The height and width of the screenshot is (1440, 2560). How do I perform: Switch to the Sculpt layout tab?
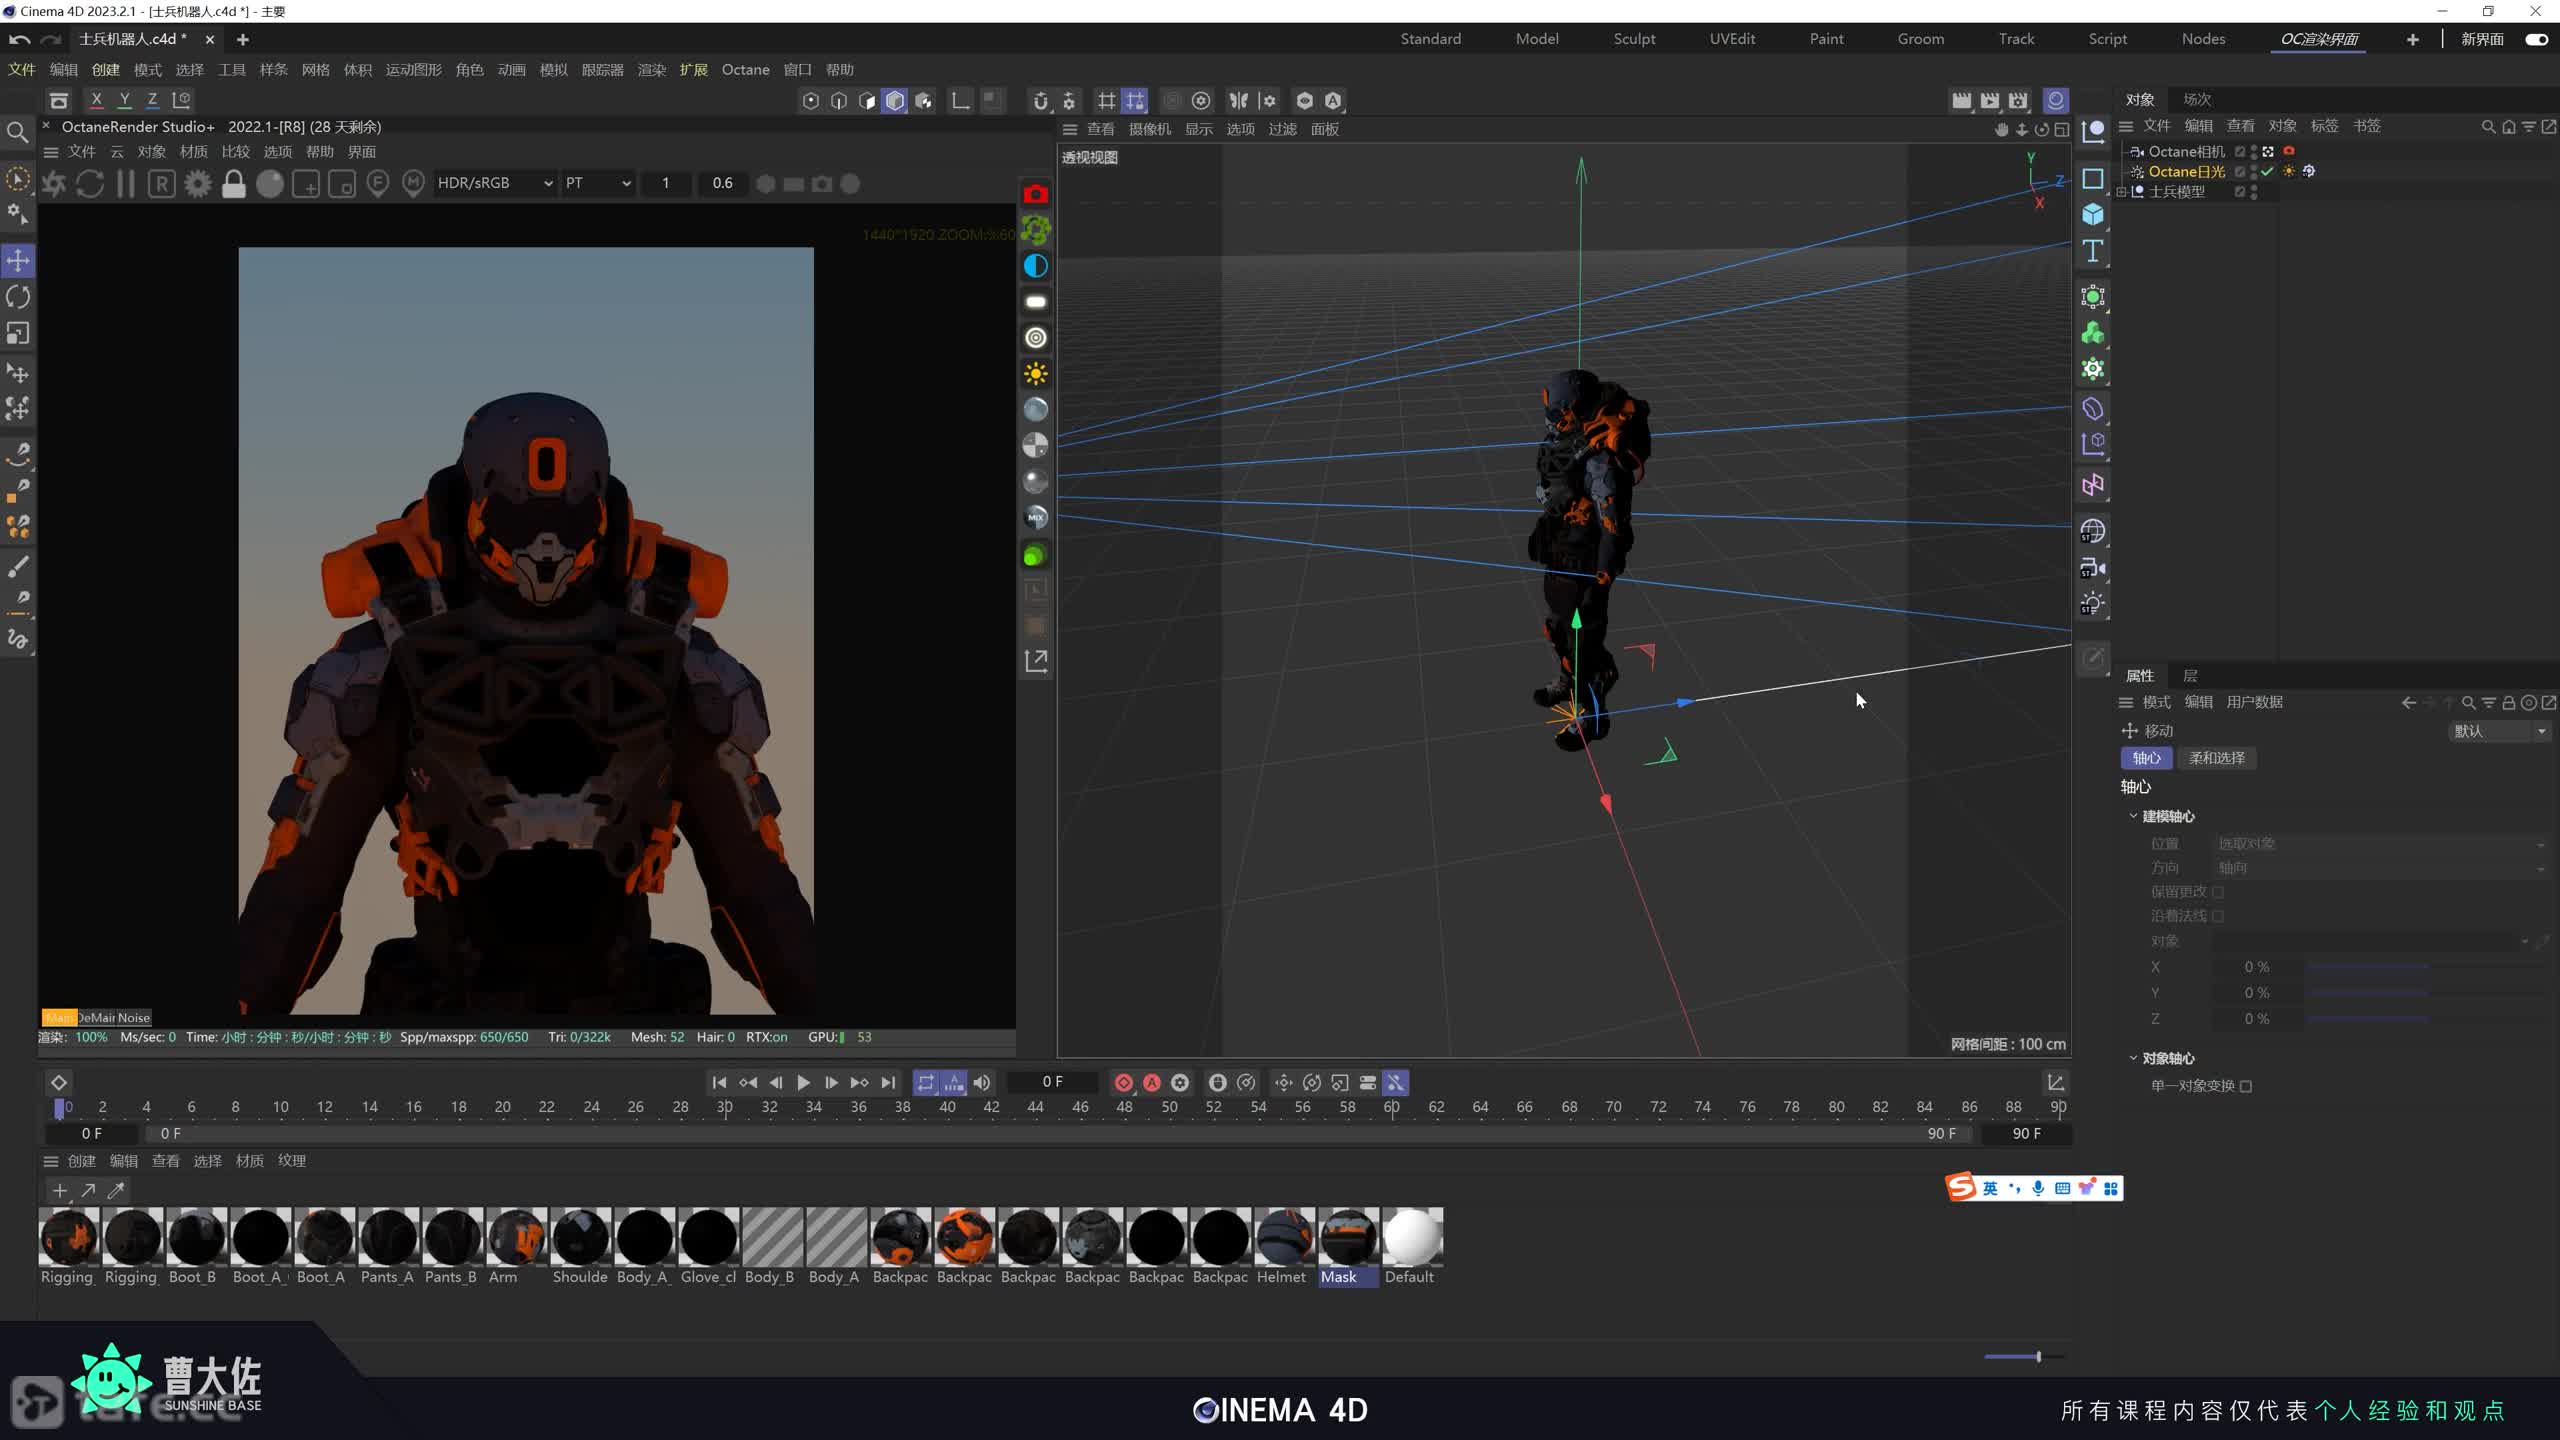(1634, 39)
